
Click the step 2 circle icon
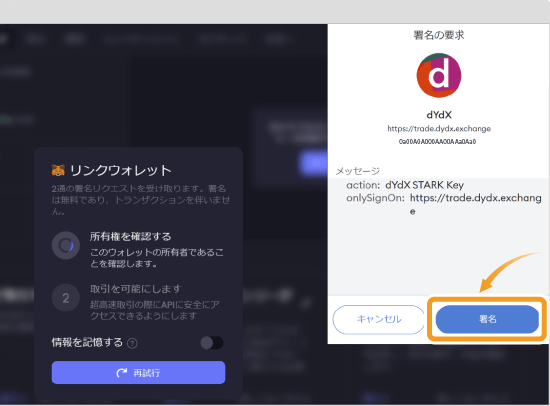(66, 298)
